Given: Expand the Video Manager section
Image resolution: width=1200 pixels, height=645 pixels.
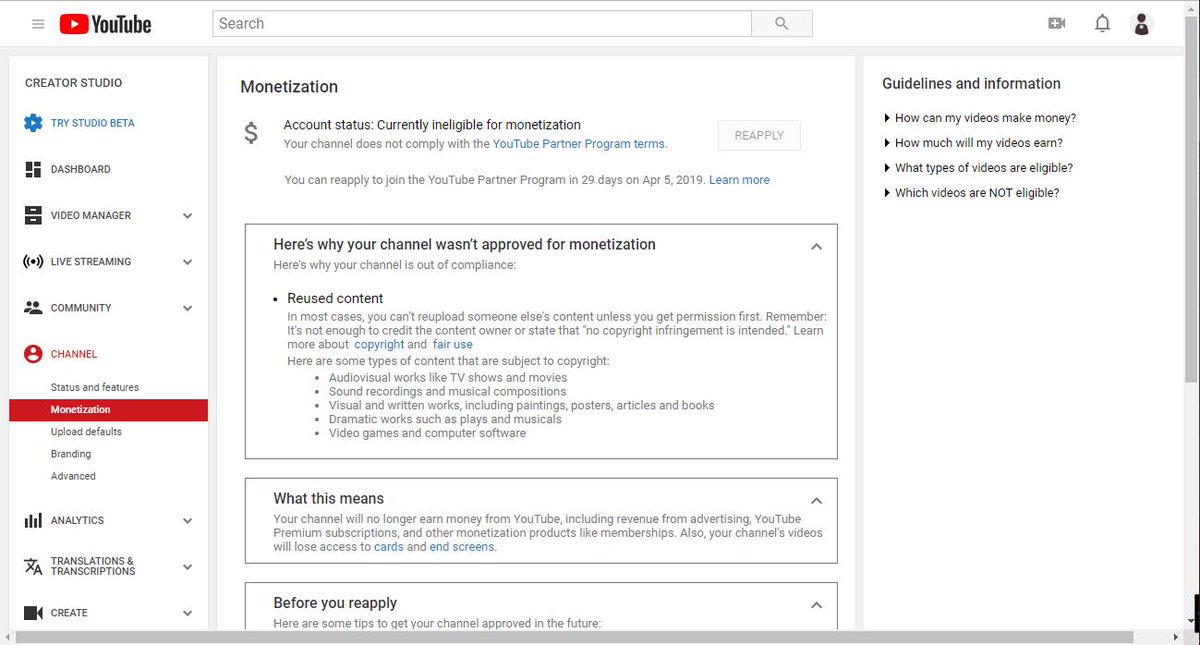Looking at the screenshot, I should point(187,216).
